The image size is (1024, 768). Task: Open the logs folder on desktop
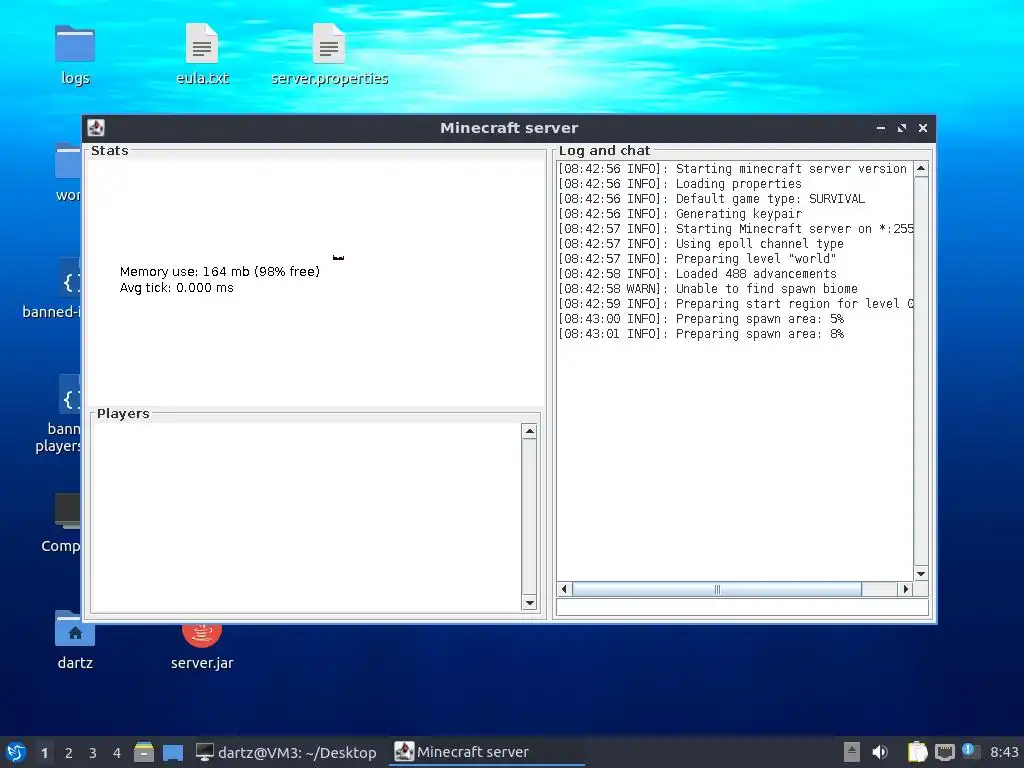pyautogui.click(x=75, y=44)
